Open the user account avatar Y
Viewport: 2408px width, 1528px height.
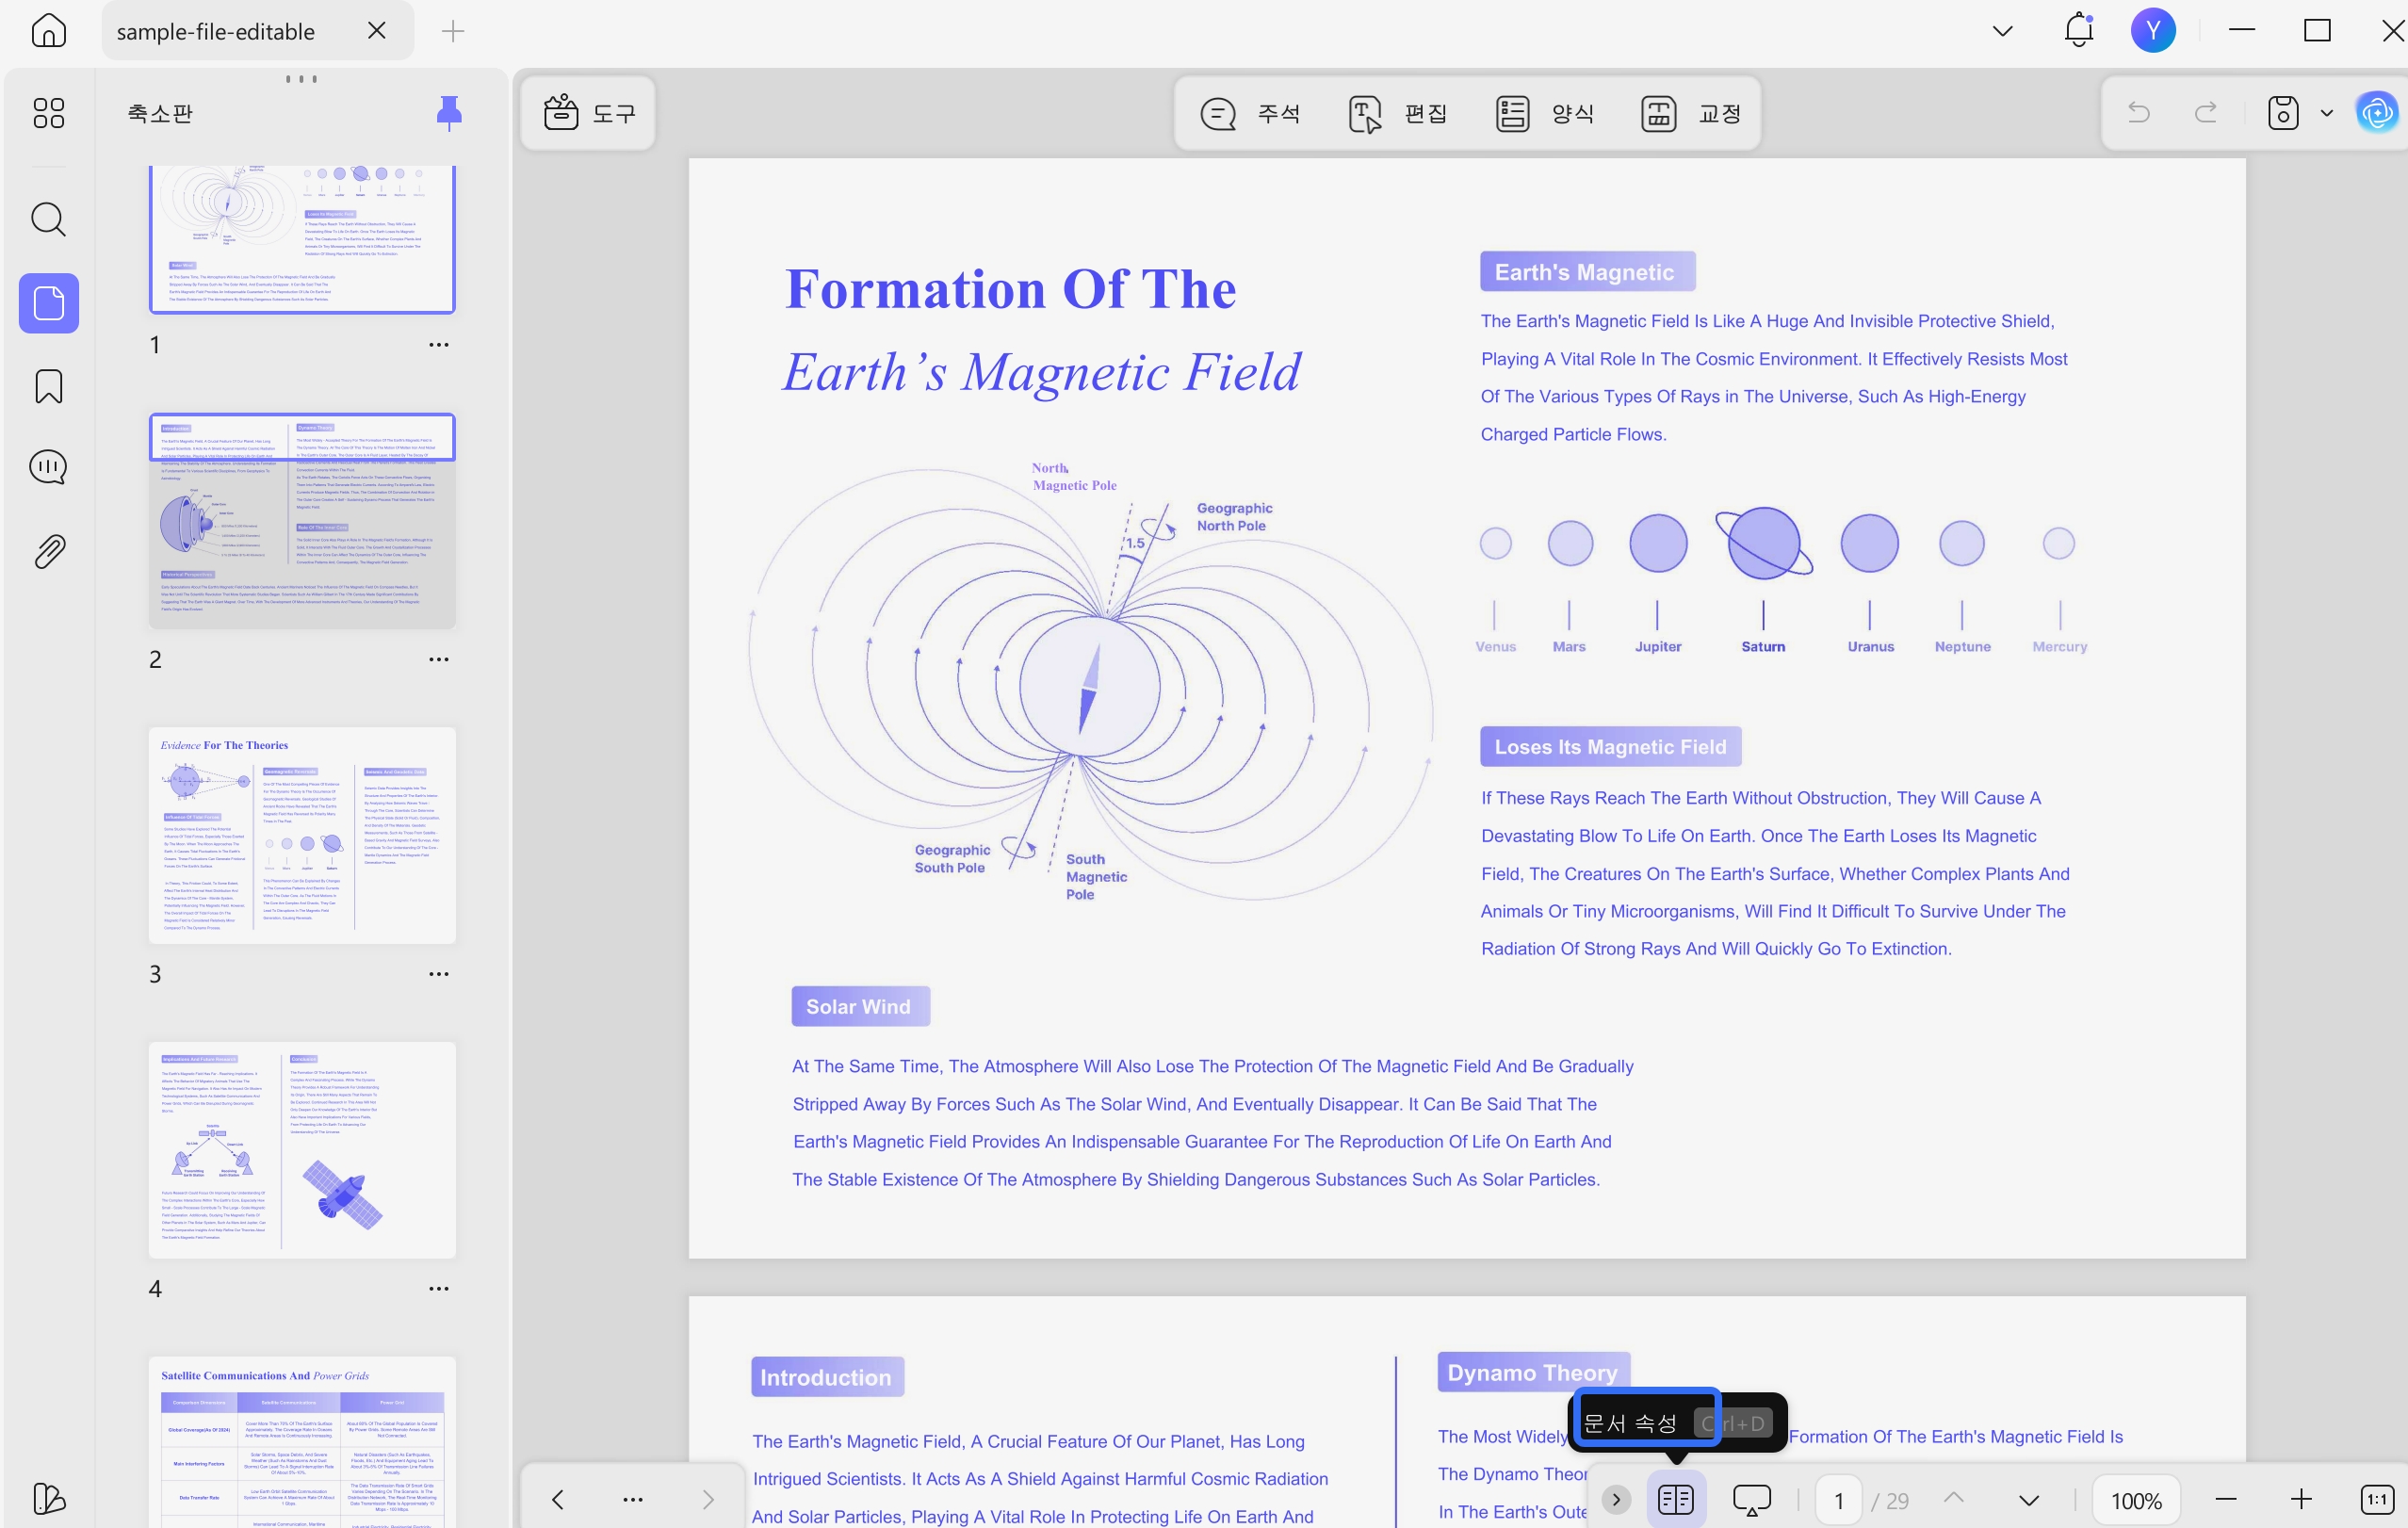point(2152,30)
